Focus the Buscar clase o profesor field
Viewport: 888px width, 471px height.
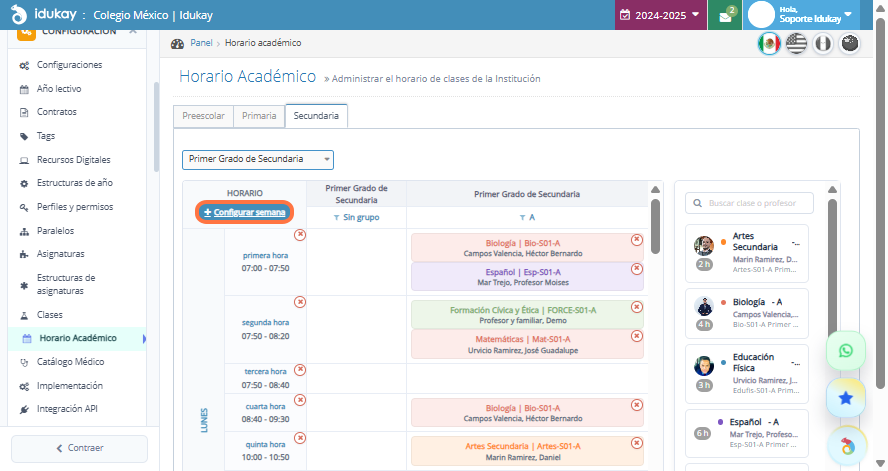[x=749, y=203]
